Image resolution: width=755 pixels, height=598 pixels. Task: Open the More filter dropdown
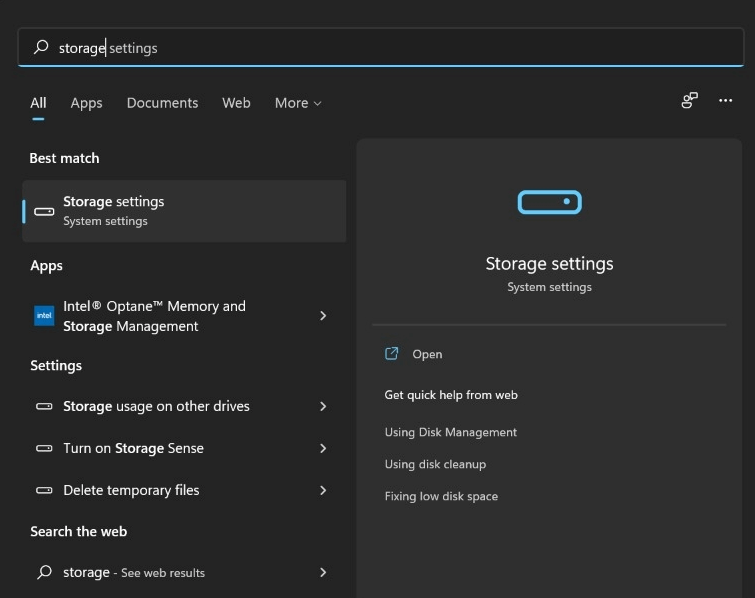(298, 103)
